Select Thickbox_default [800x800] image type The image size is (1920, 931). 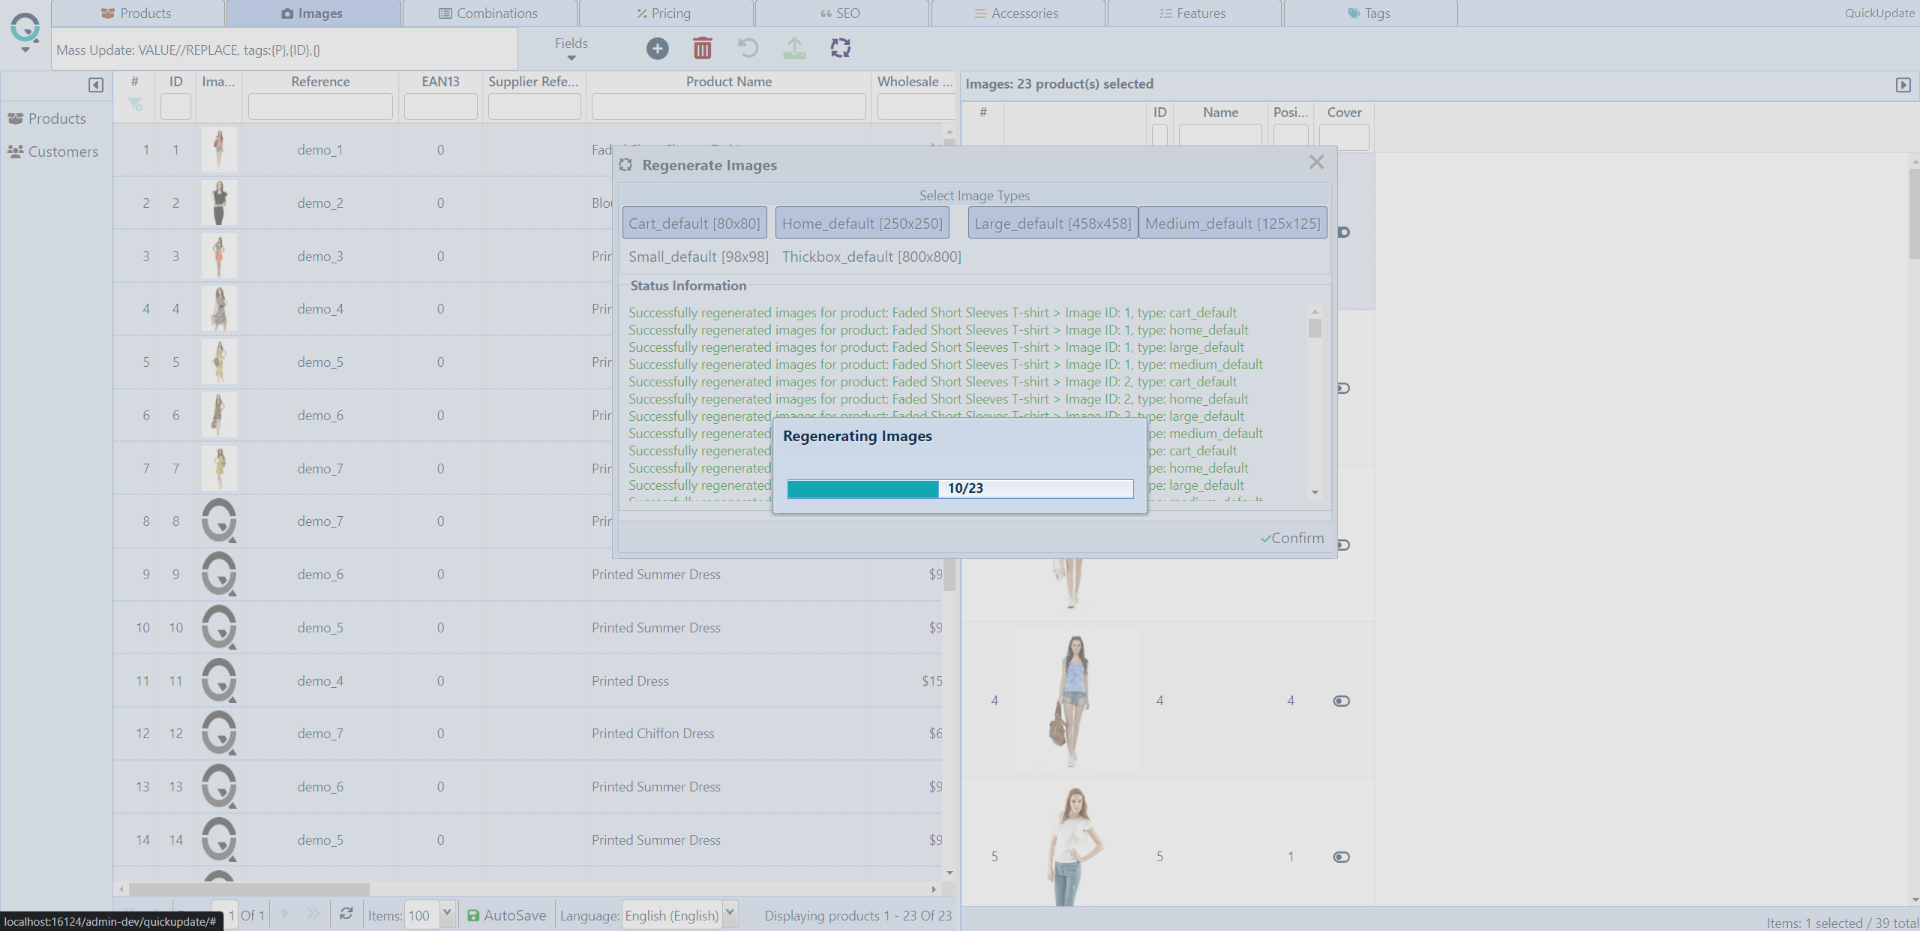tap(871, 257)
